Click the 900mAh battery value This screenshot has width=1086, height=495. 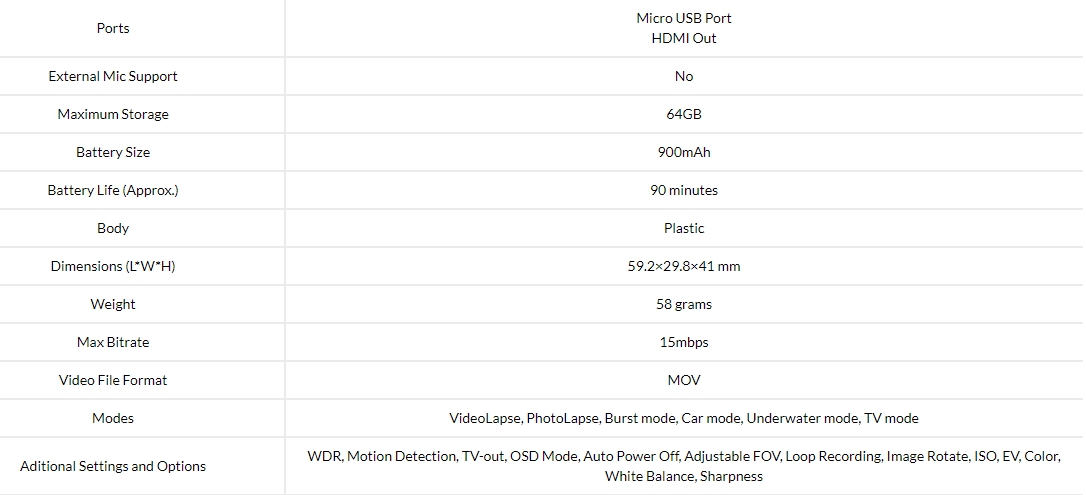pyautogui.click(x=684, y=152)
